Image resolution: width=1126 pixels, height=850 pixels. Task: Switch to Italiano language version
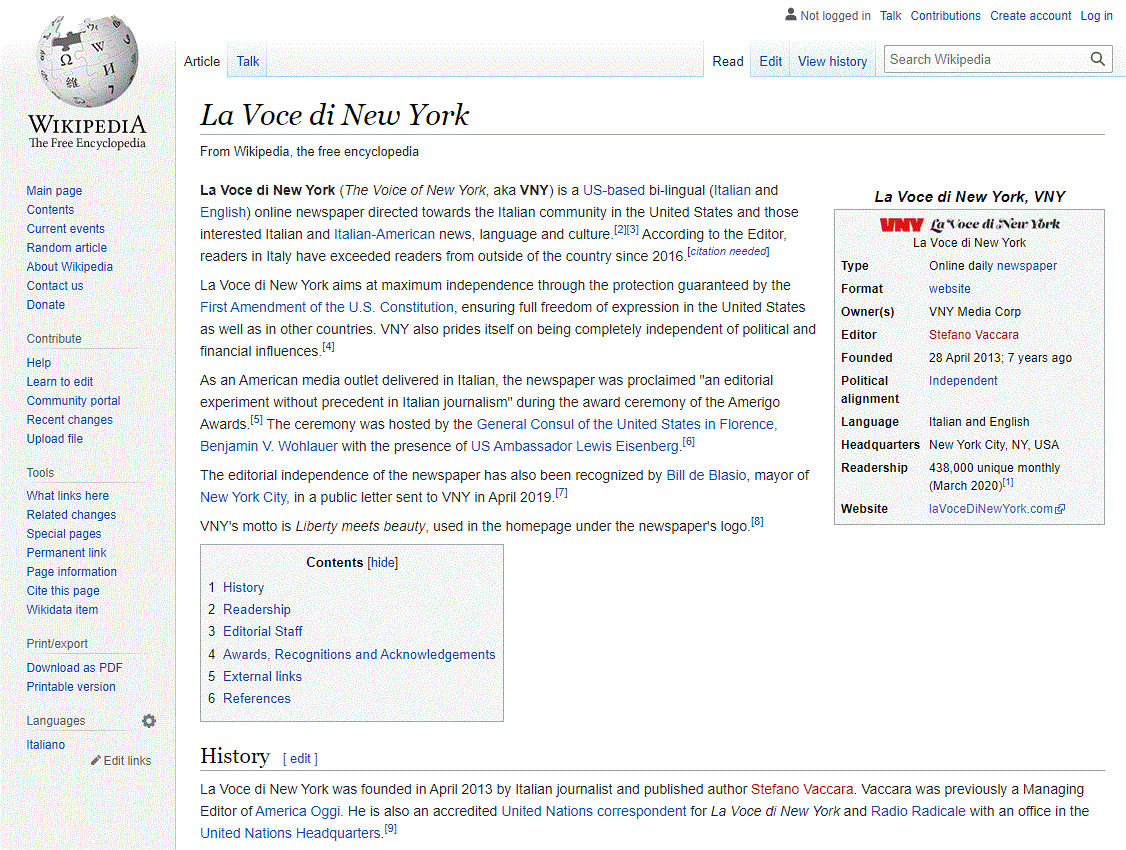pos(46,745)
